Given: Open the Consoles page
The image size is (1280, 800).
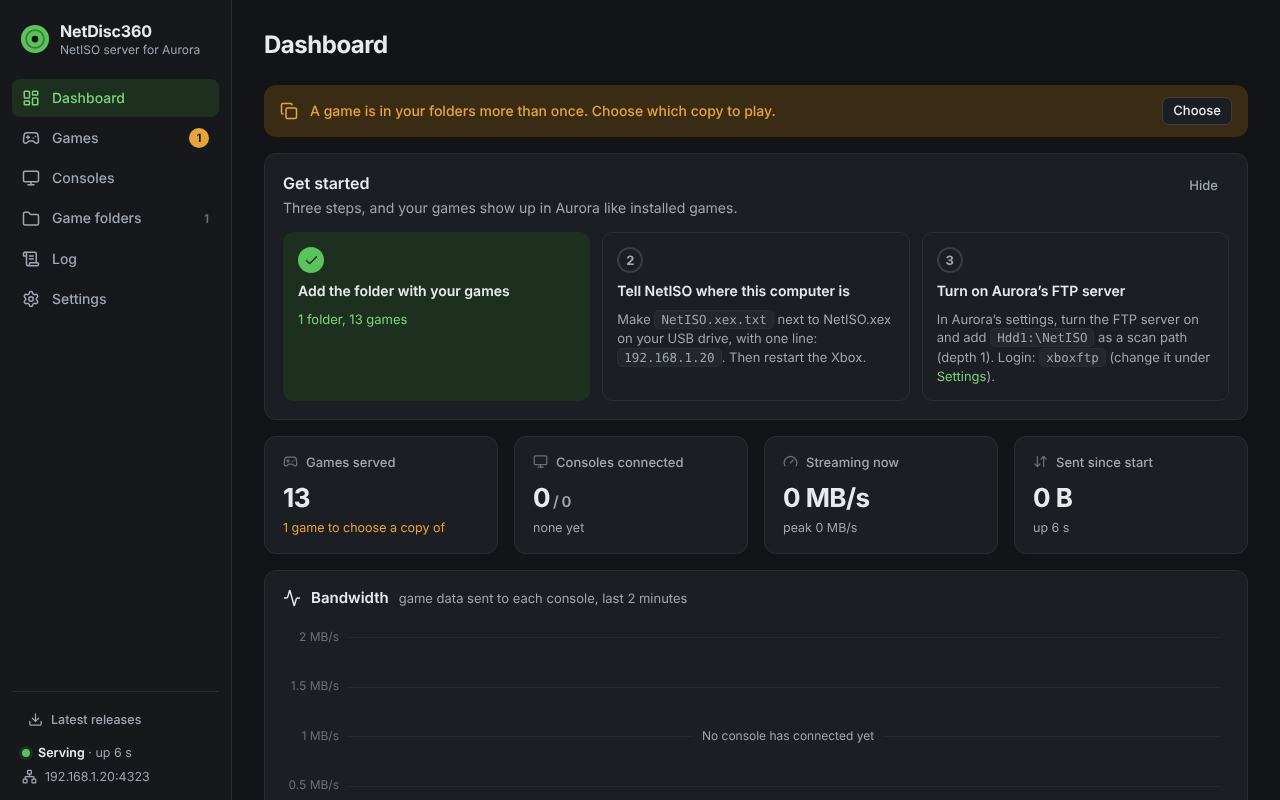Looking at the screenshot, I should (115, 178).
